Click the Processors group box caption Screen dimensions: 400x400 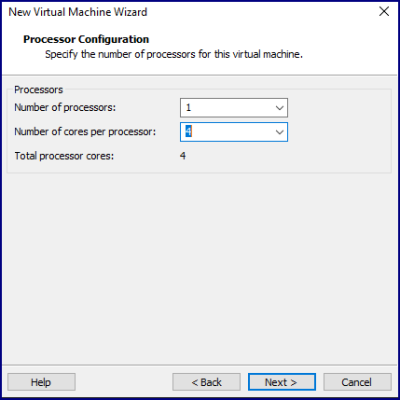coord(39,90)
